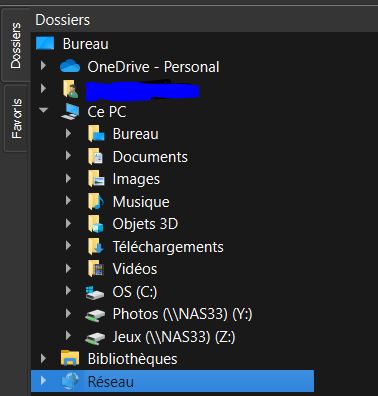Viewport: 378px width, 396px height.
Task: Switch to the Favoris side tab
Action: (16, 118)
